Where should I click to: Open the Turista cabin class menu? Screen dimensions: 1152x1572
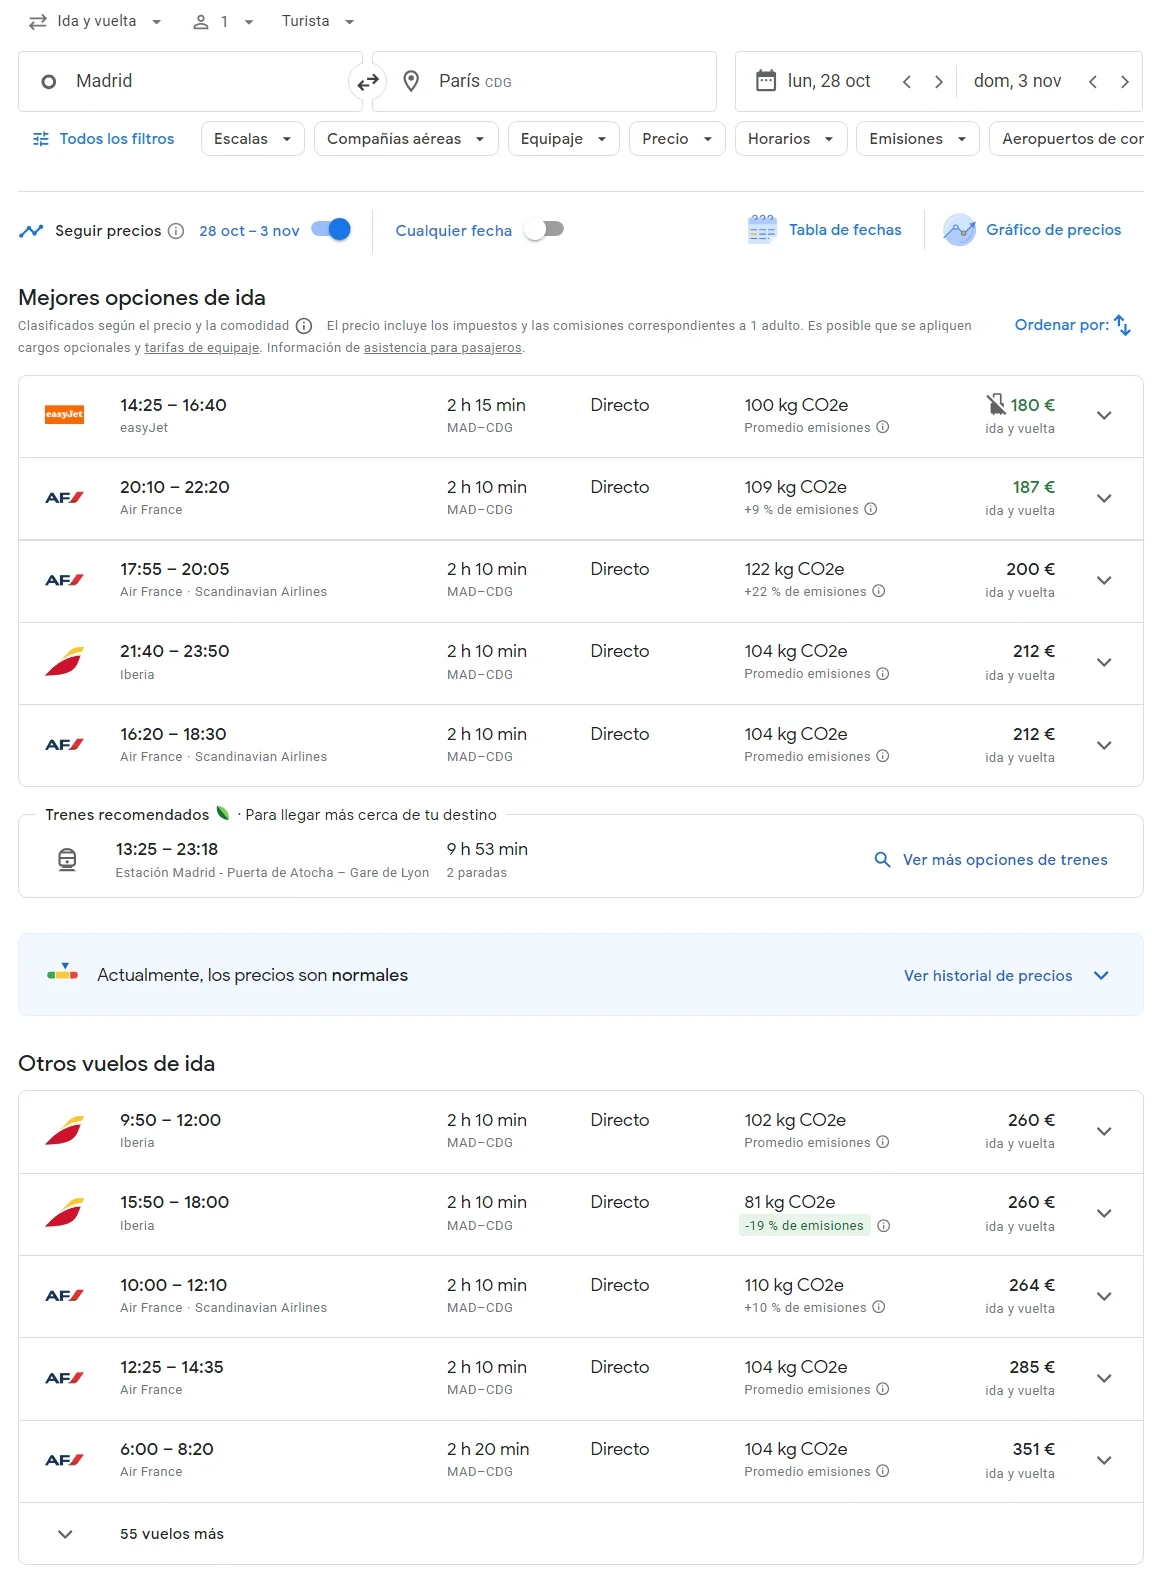318,21
